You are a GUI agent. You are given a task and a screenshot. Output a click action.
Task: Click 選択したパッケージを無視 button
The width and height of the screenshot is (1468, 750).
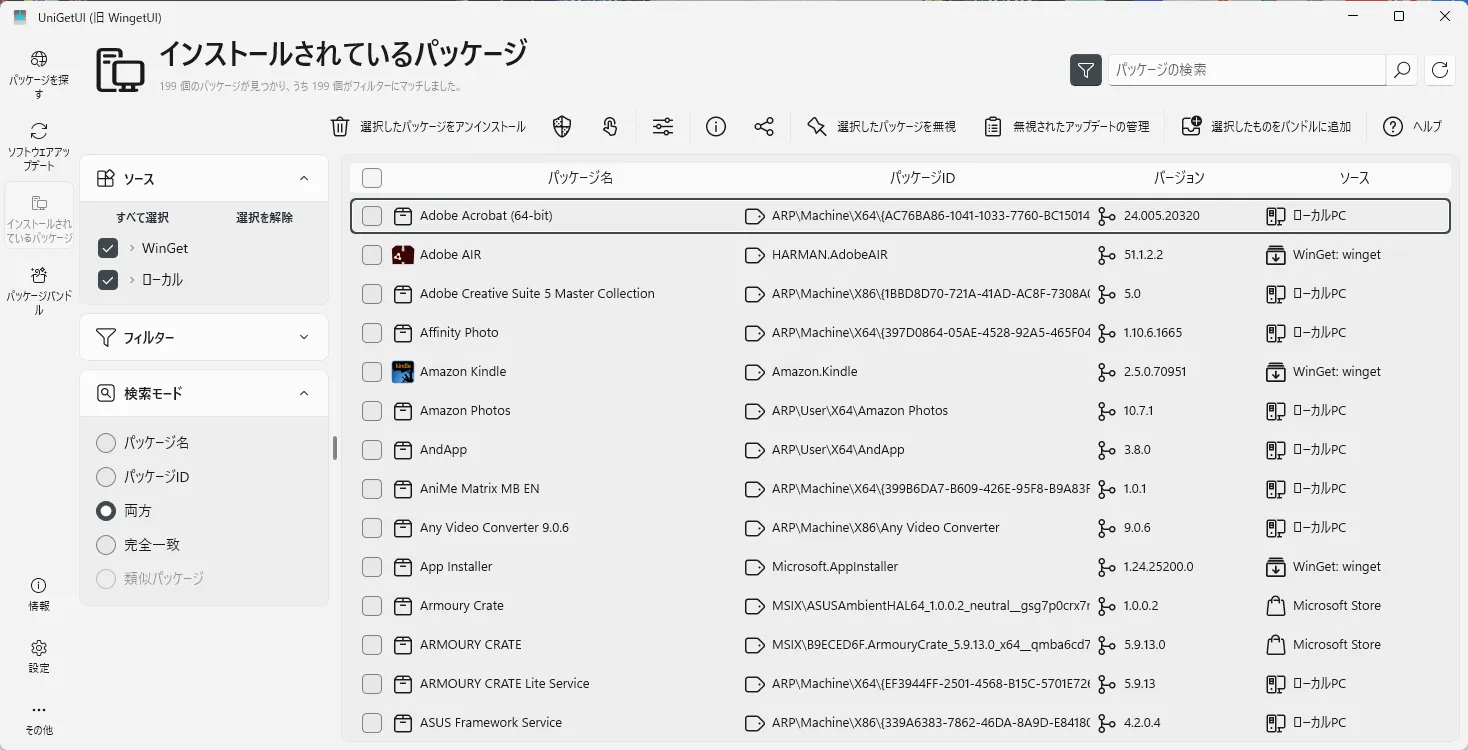(881, 126)
